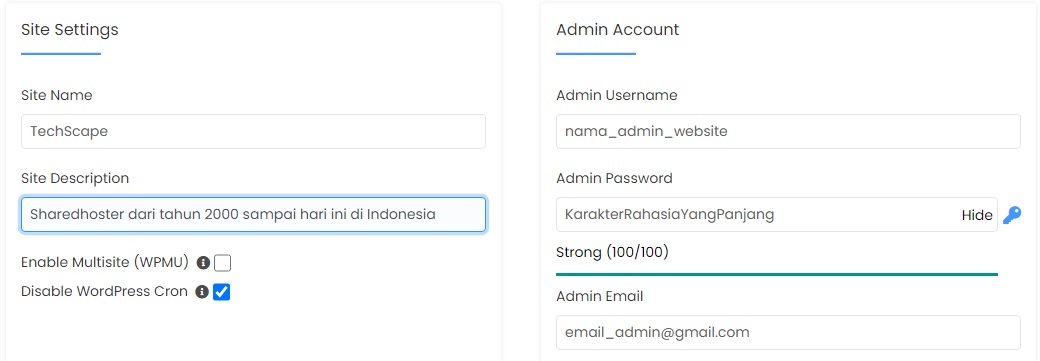Select the Admin Email input field
Viewport: 1040px width, 361px height.
click(788, 332)
